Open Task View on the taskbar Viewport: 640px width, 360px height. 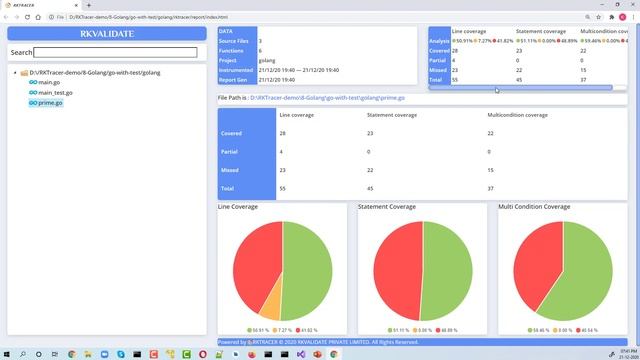pyautogui.click(x=55, y=354)
